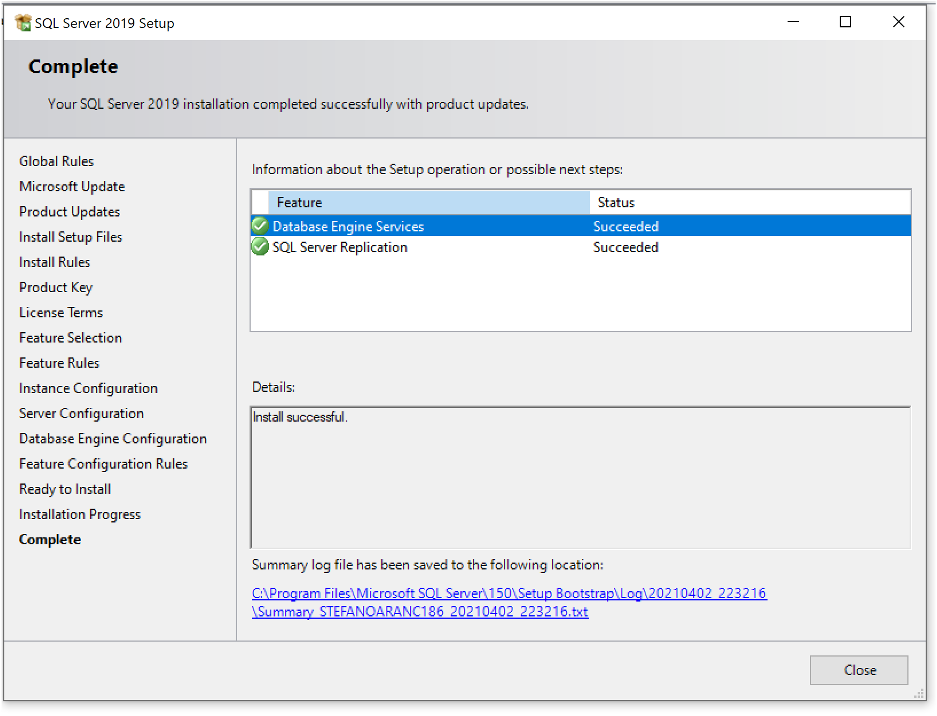Viewport: 937px width, 716px height.
Task: Click the Microsoft Update step
Action: pyautogui.click(x=72, y=186)
